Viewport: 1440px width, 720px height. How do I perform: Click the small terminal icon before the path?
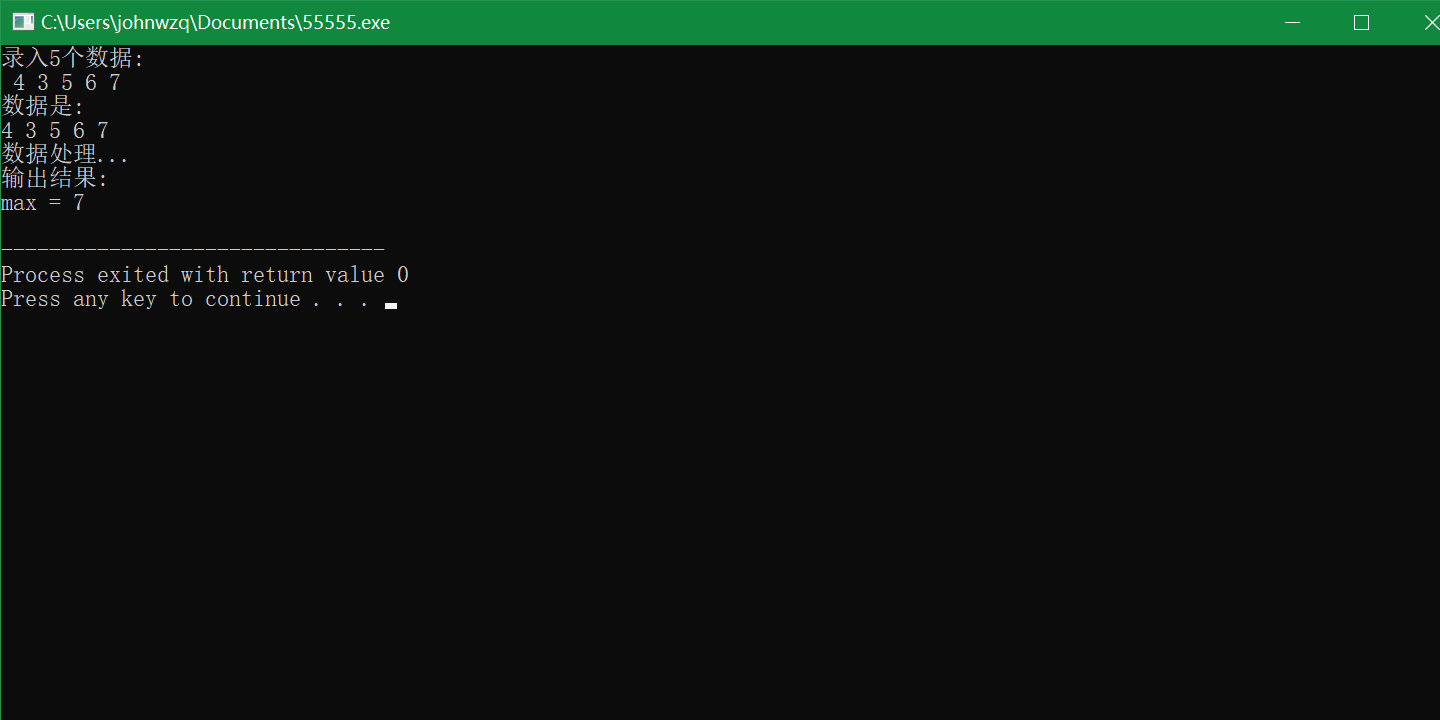tap(21, 21)
